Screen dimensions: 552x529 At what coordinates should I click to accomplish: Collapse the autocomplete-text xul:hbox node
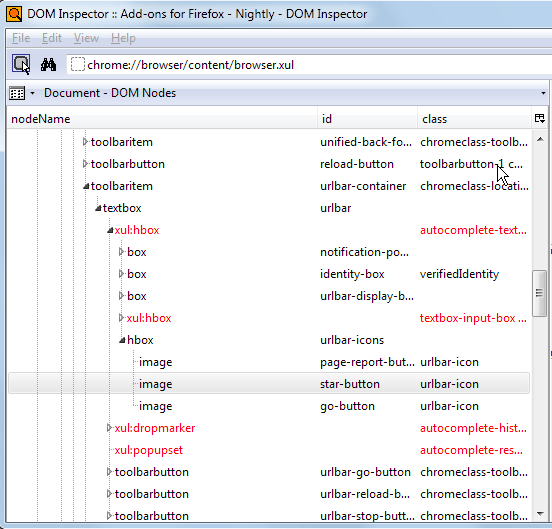[110, 230]
